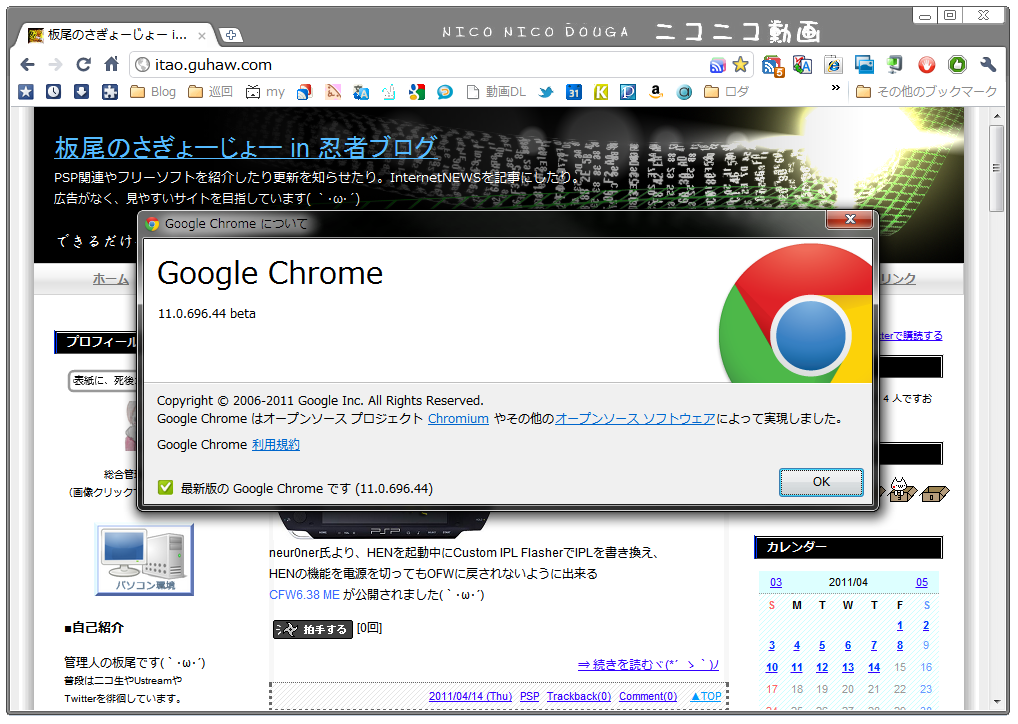Open the extensions puzzle shortcut in bookmarks bar
1018x724 pixels.
click(110, 92)
